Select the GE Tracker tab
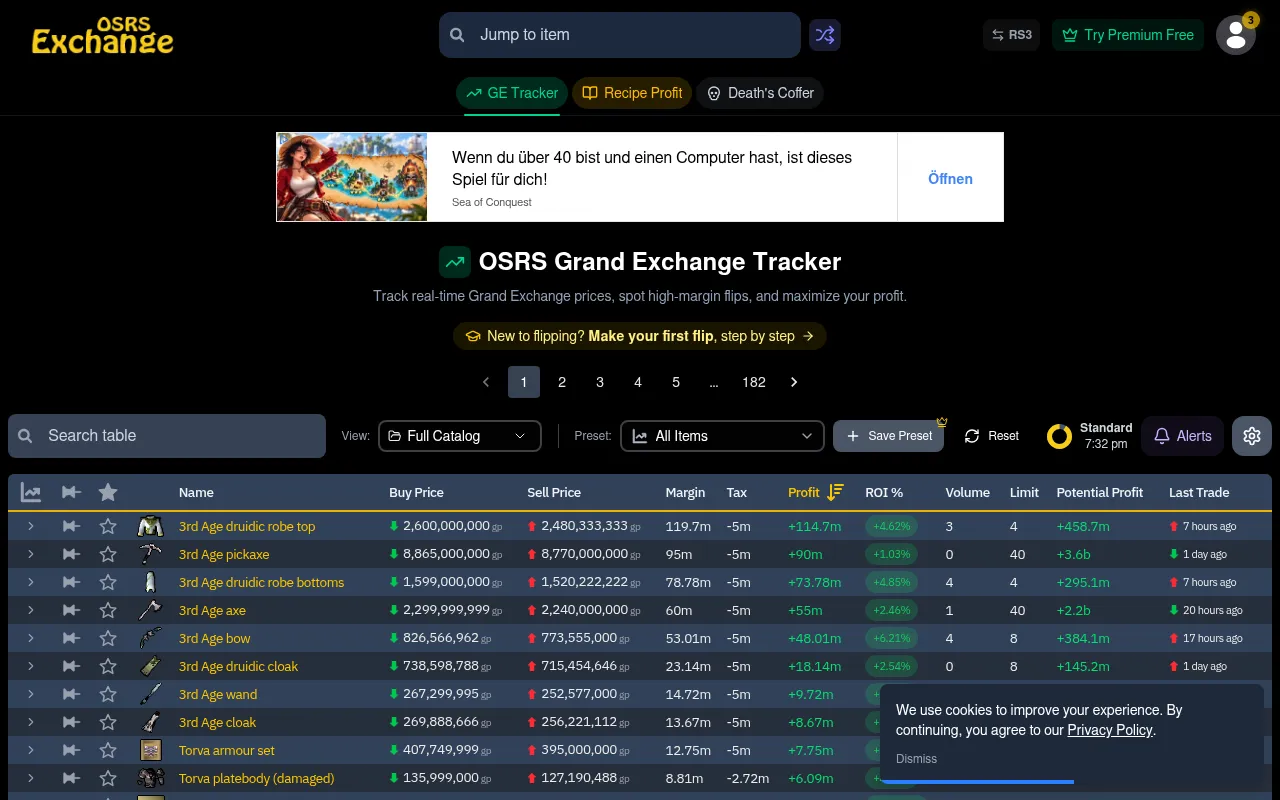This screenshot has width=1280, height=800. [x=512, y=93]
